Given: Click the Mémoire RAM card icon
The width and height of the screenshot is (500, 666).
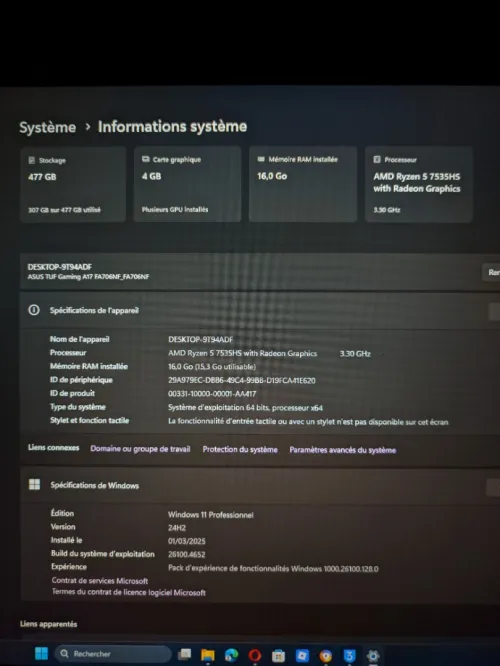Looking at the screenshot, I should 261,159.
